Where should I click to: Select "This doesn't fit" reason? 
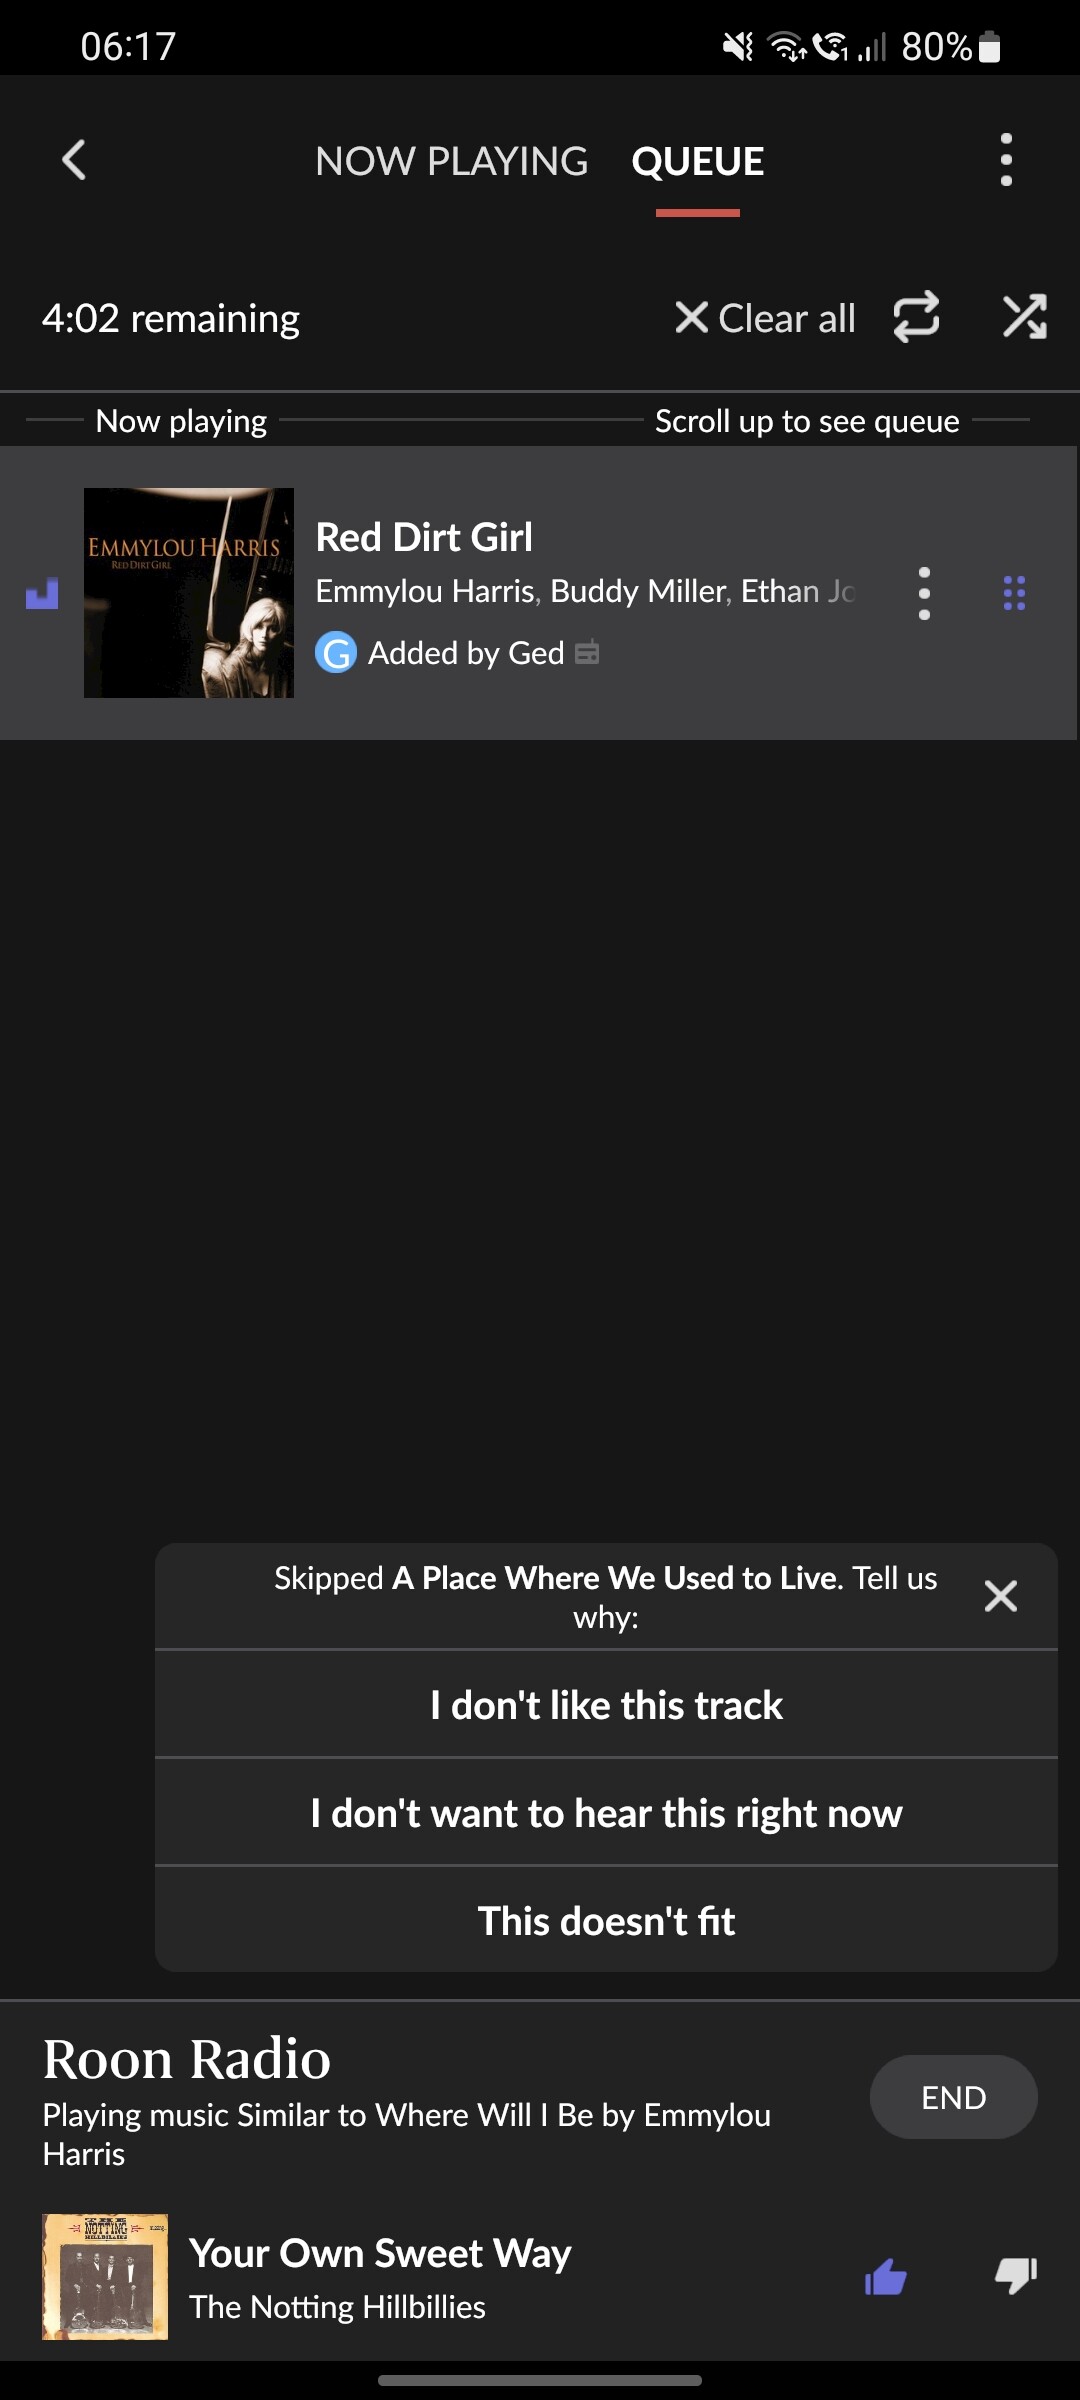[x=606, y=1921]
